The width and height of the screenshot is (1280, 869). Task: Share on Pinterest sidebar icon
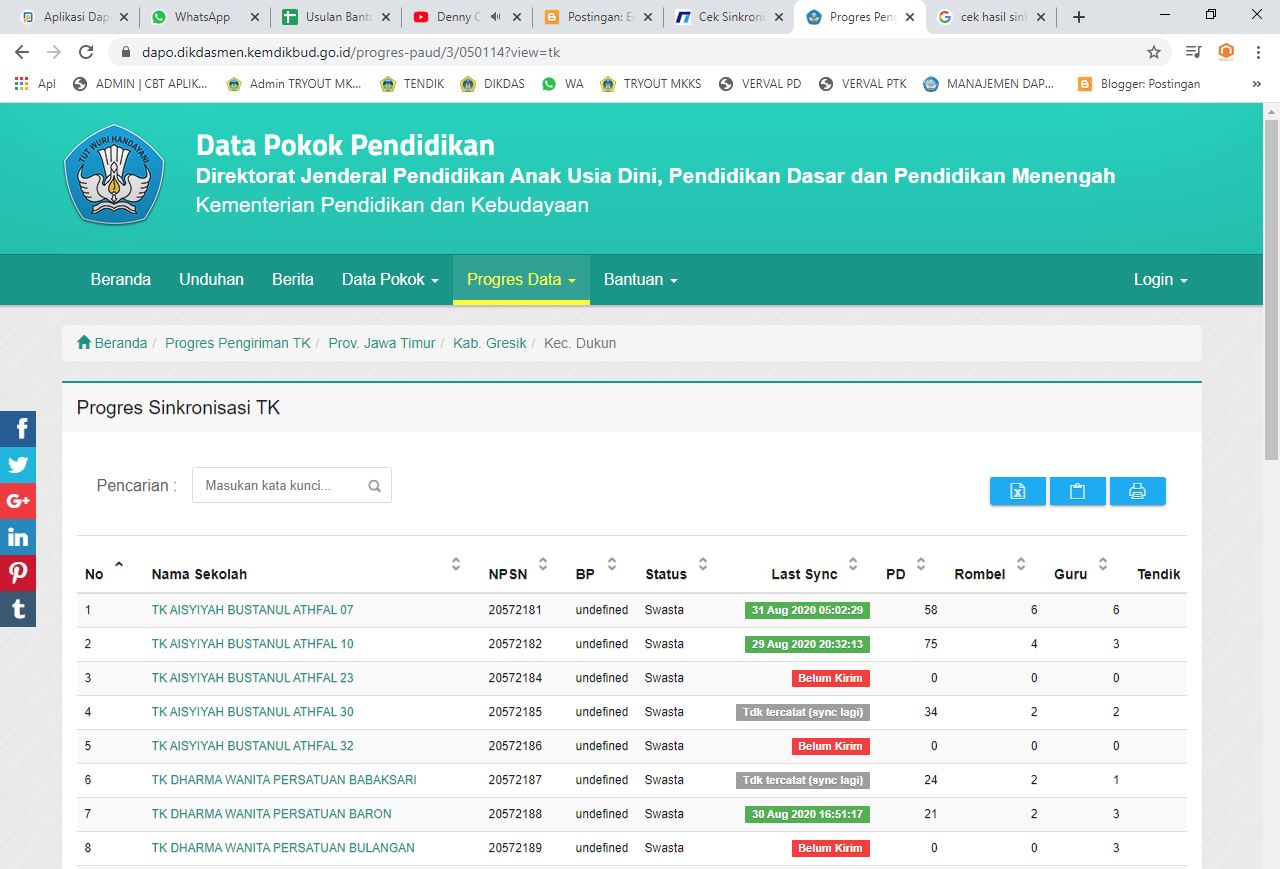[18, 573]
